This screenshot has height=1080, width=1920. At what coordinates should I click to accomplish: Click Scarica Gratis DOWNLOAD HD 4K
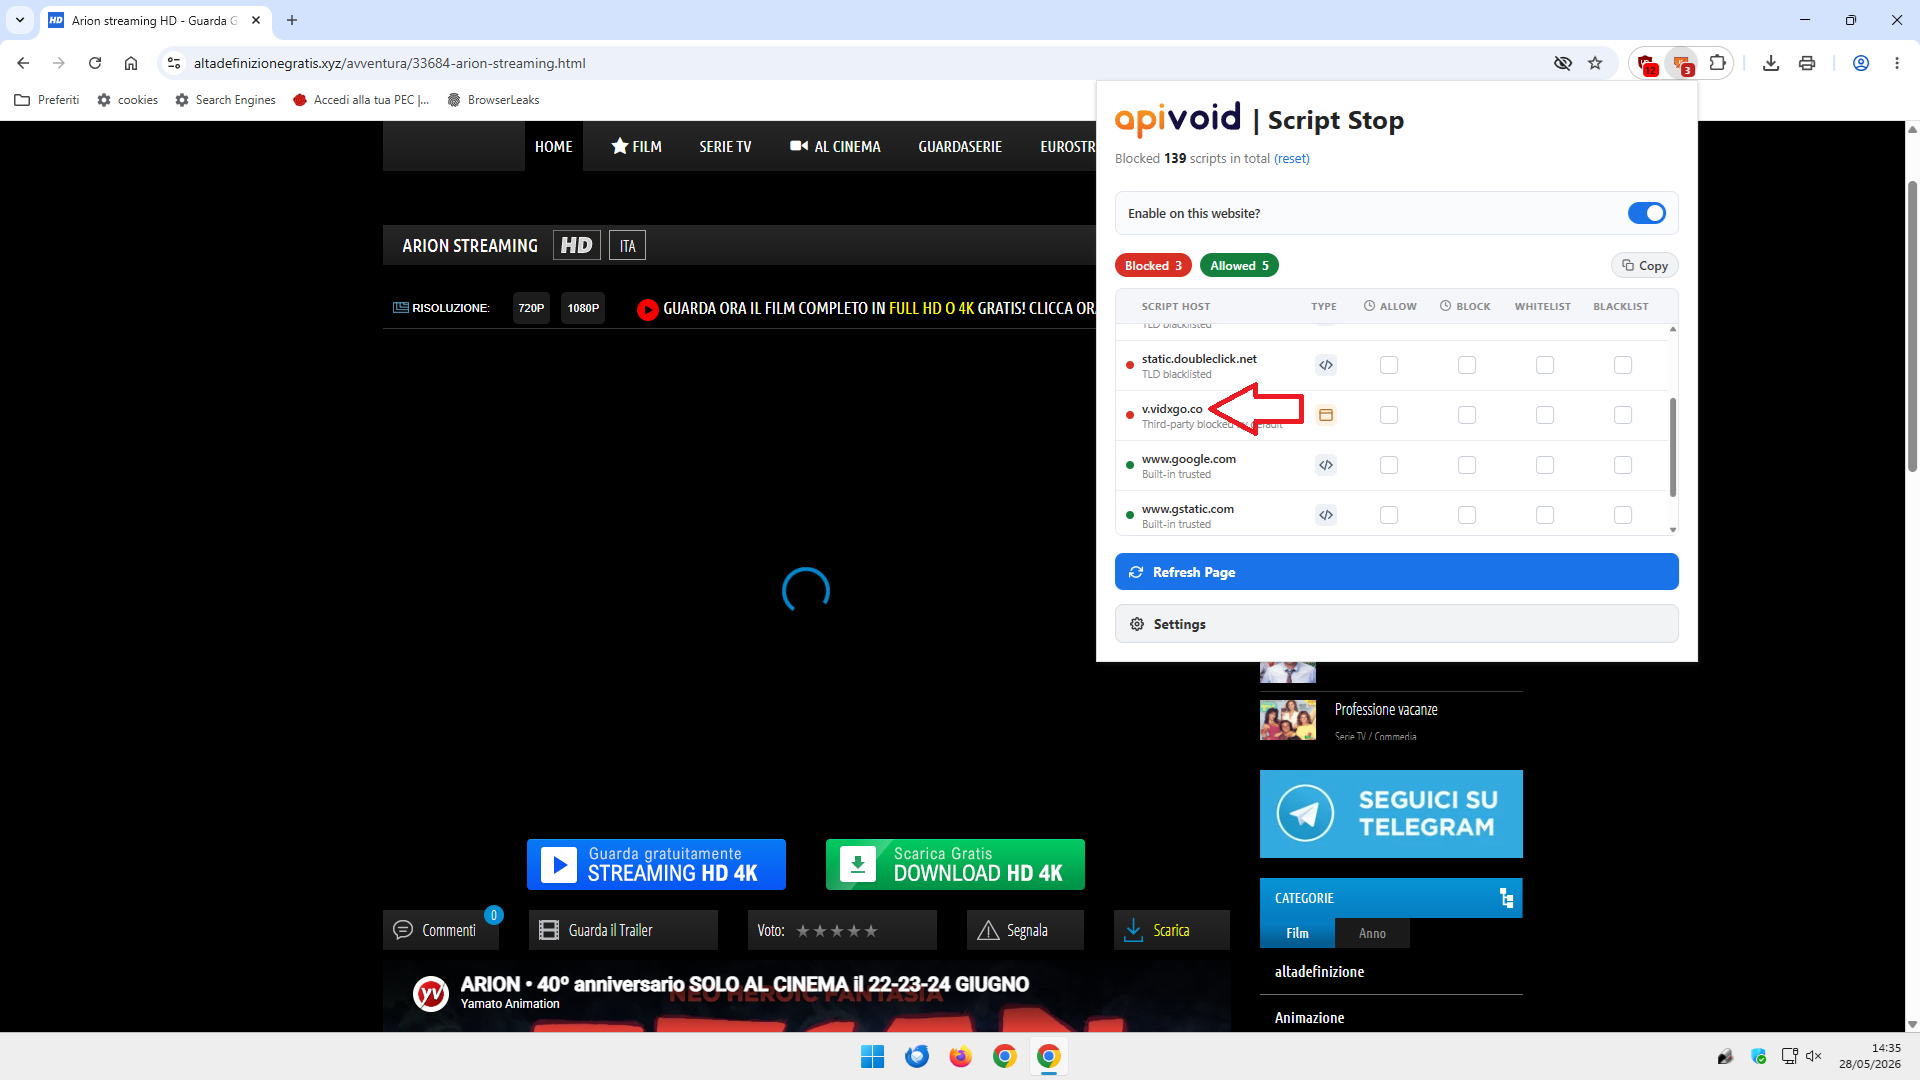pyautogui.click(x=955, y=864)
